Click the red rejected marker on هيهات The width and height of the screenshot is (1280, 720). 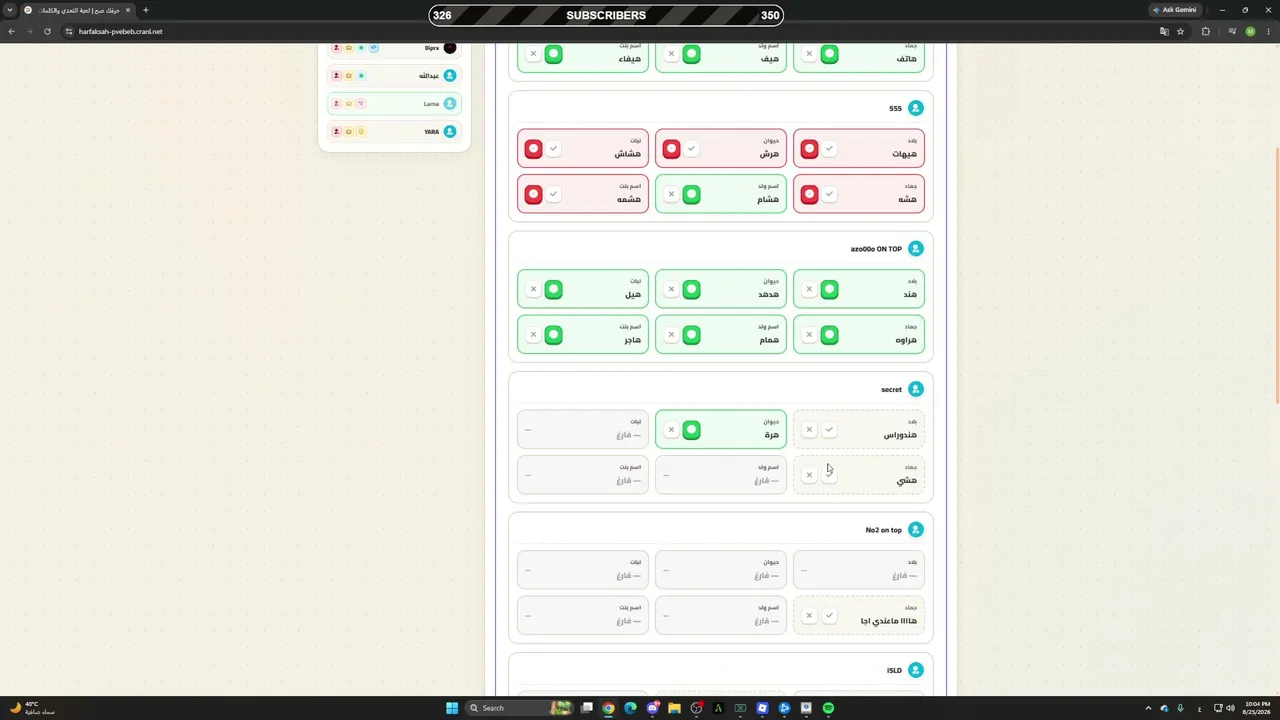point(809,149)
